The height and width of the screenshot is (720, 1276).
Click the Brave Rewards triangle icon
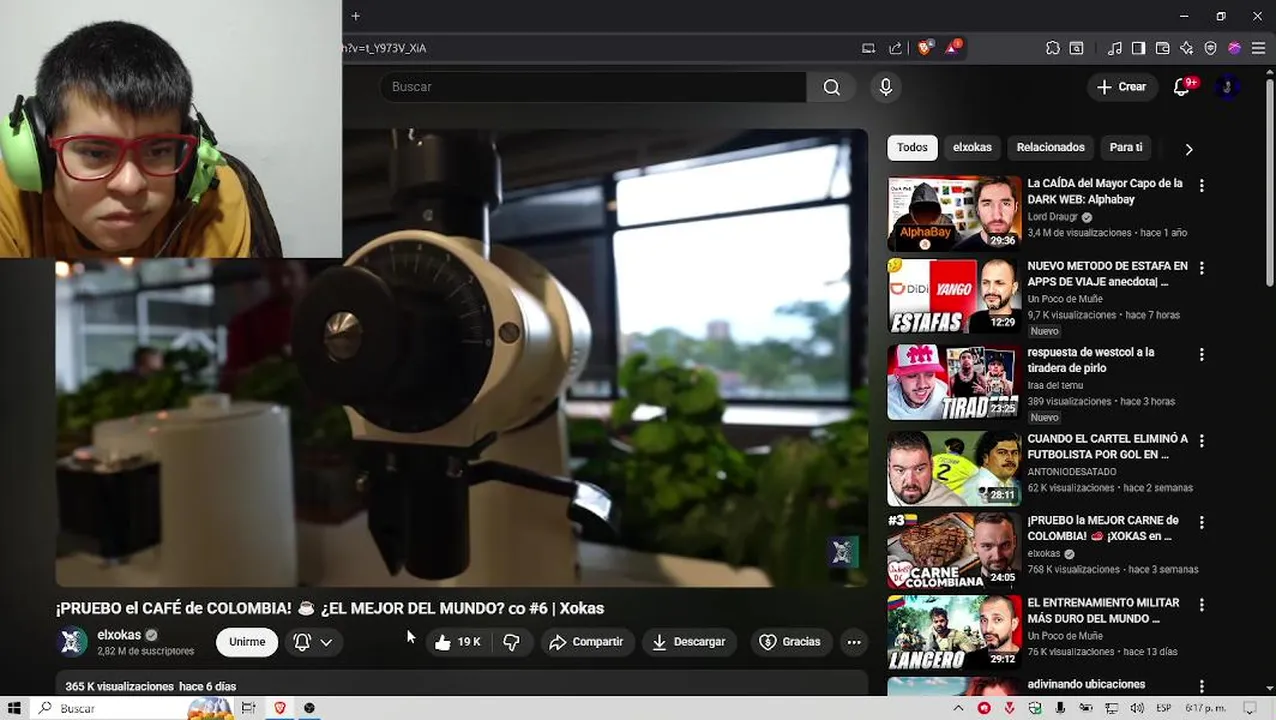[952, 48]
